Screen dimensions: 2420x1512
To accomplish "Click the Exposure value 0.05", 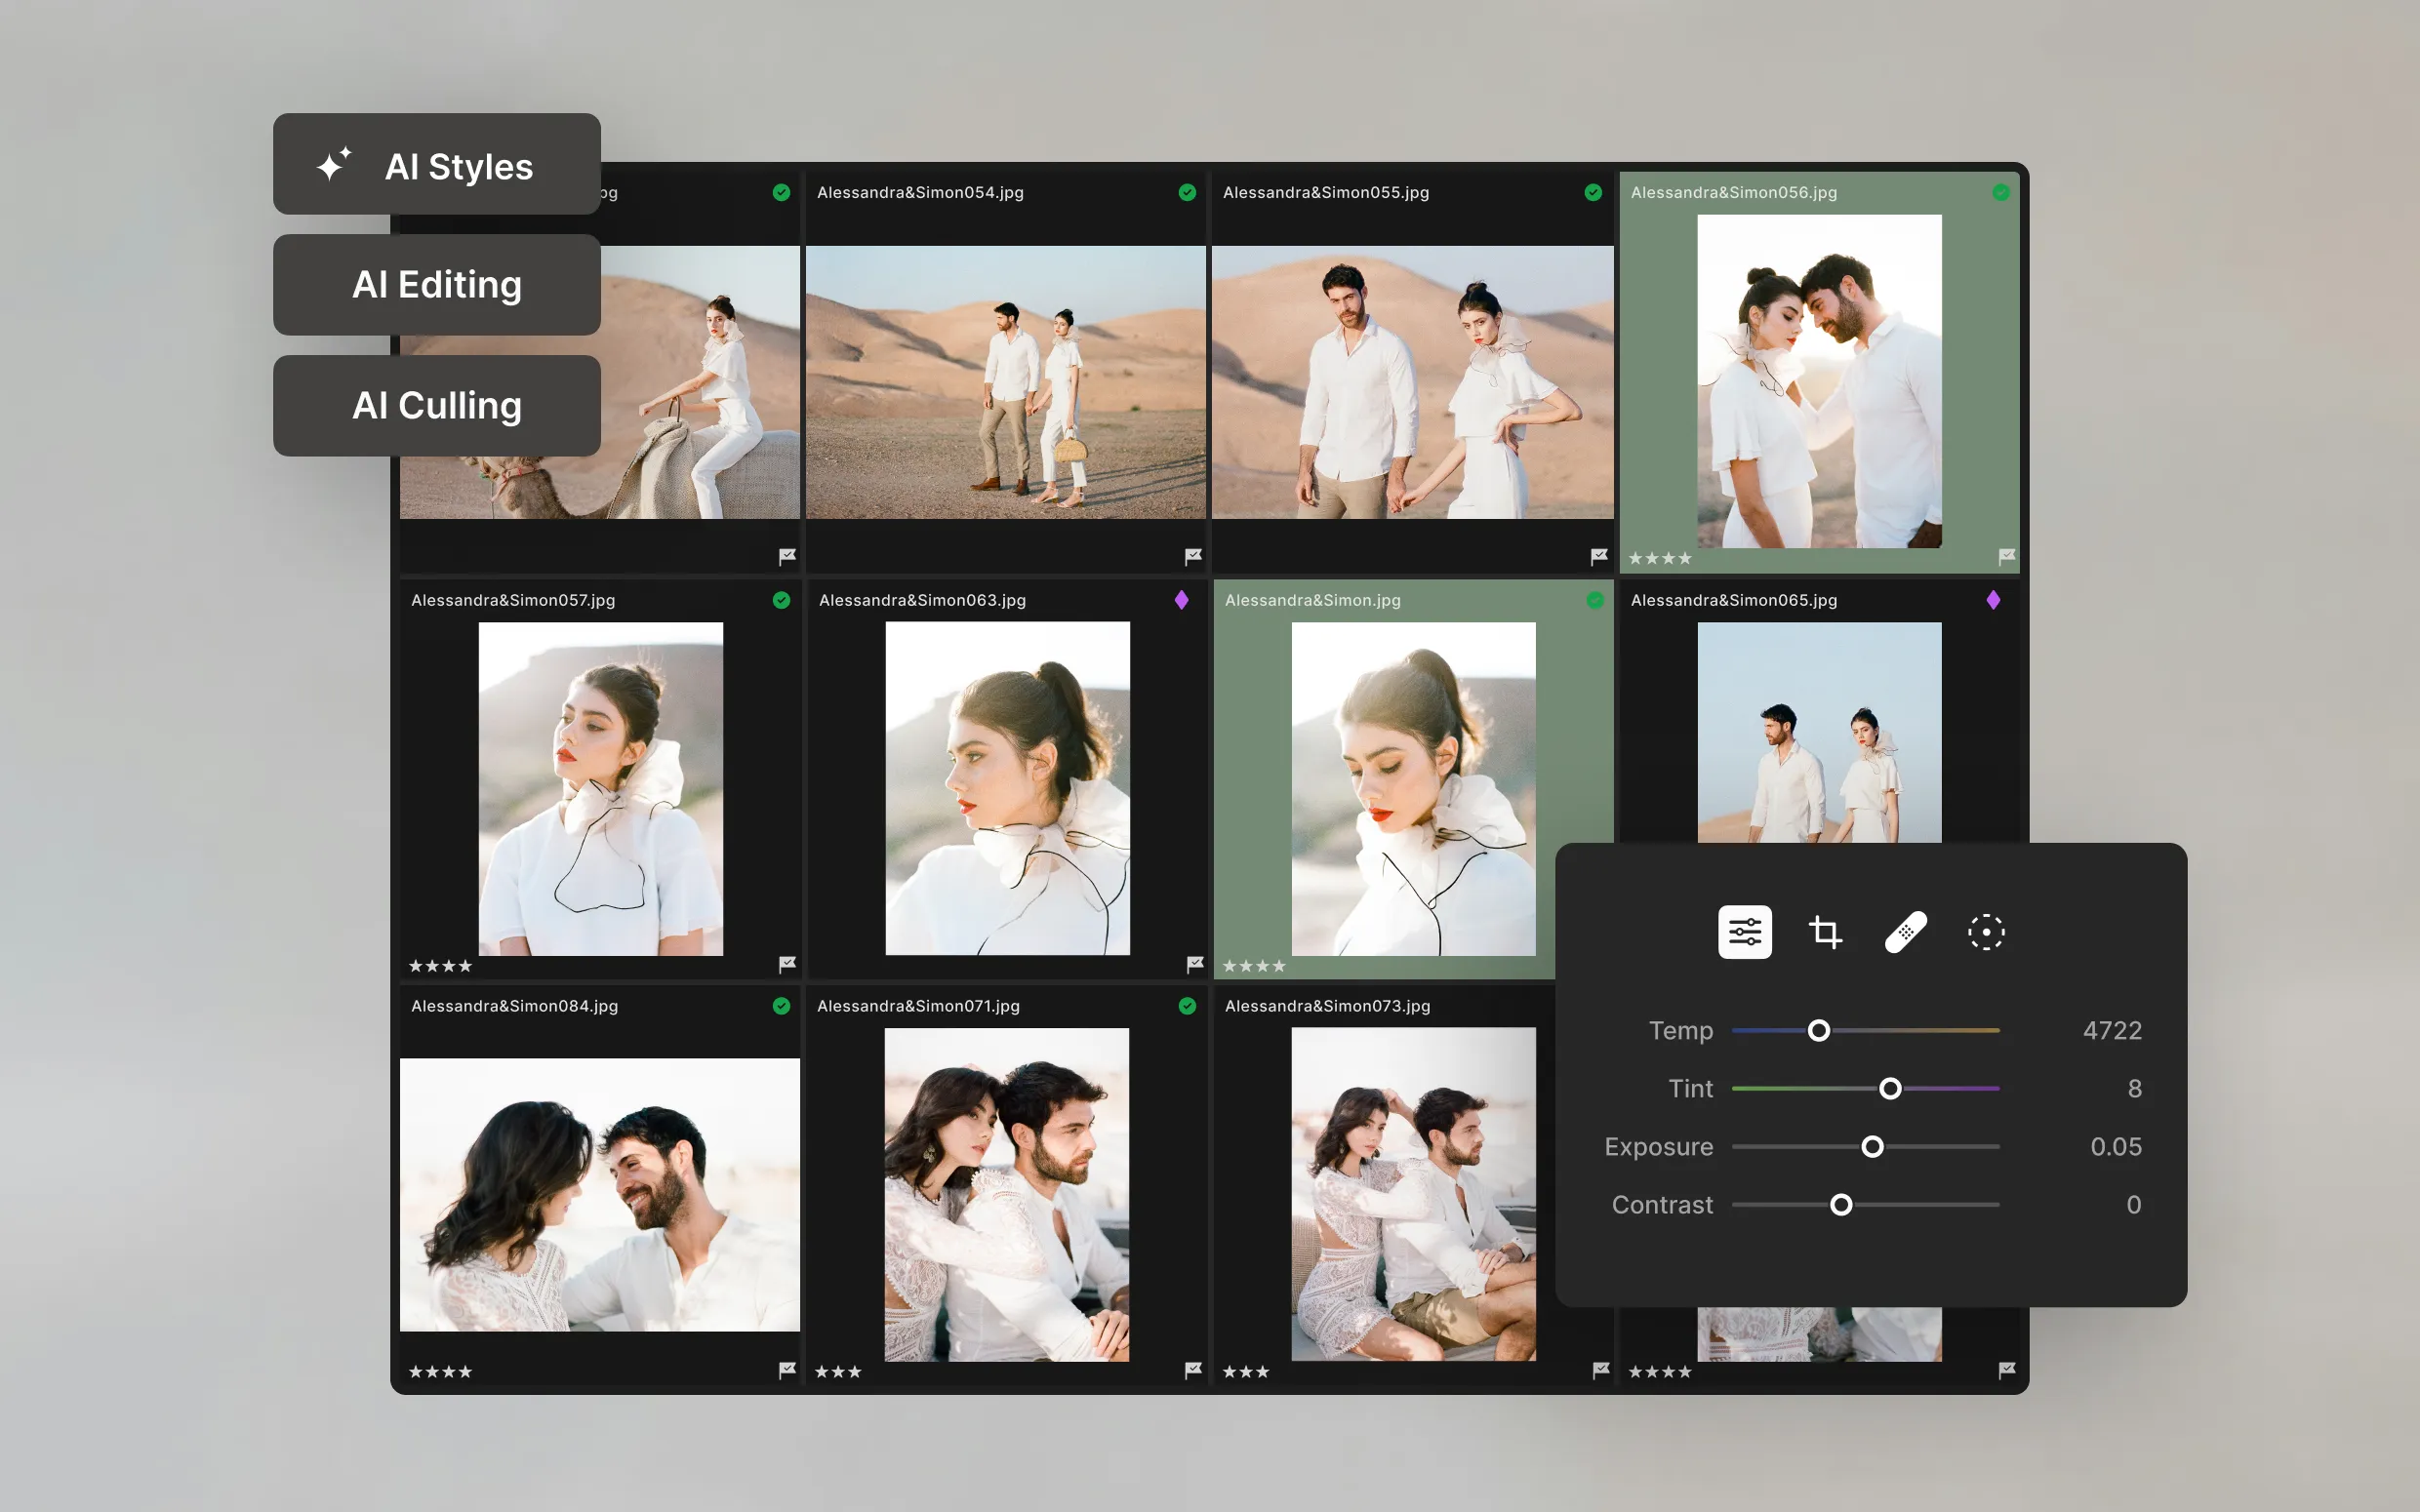I will coord(2116,1146).
